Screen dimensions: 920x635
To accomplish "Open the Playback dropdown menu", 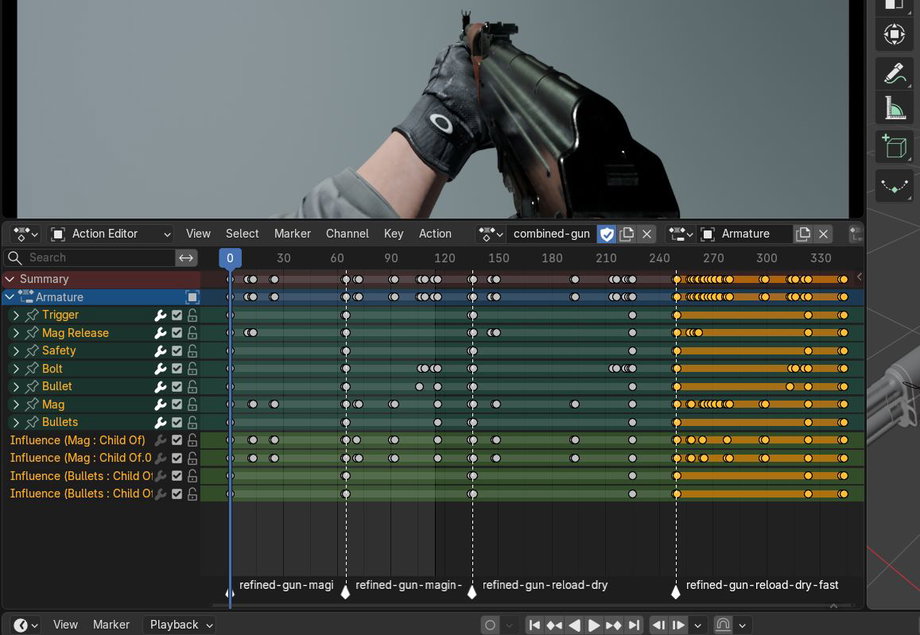I will click(181, 625).
